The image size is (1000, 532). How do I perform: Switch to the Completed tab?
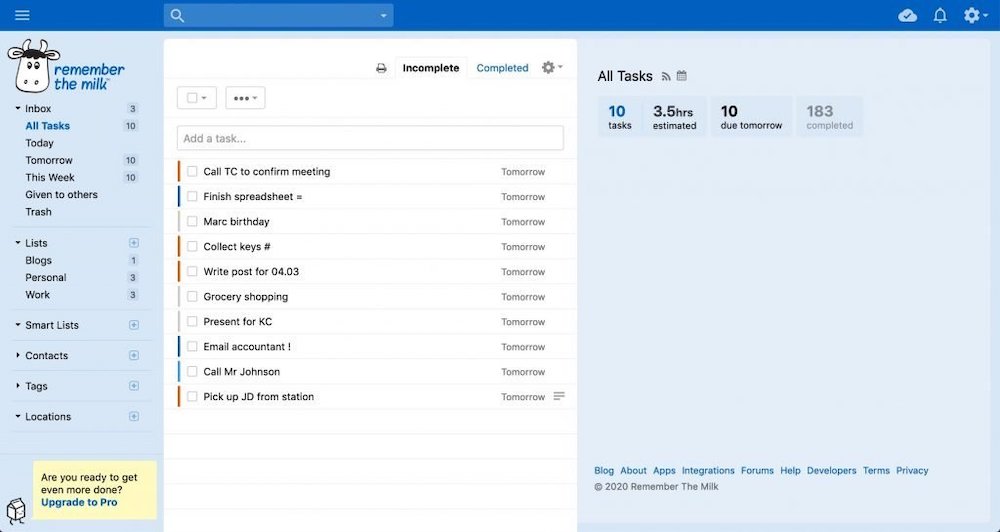tap(502, 68)
